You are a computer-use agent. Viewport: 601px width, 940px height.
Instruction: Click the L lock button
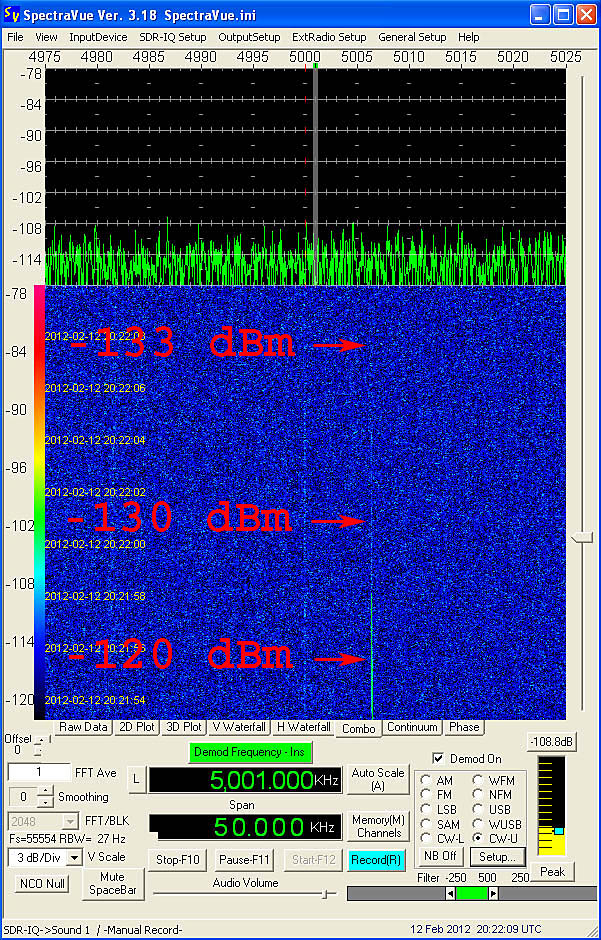click(x=137, y=779)
